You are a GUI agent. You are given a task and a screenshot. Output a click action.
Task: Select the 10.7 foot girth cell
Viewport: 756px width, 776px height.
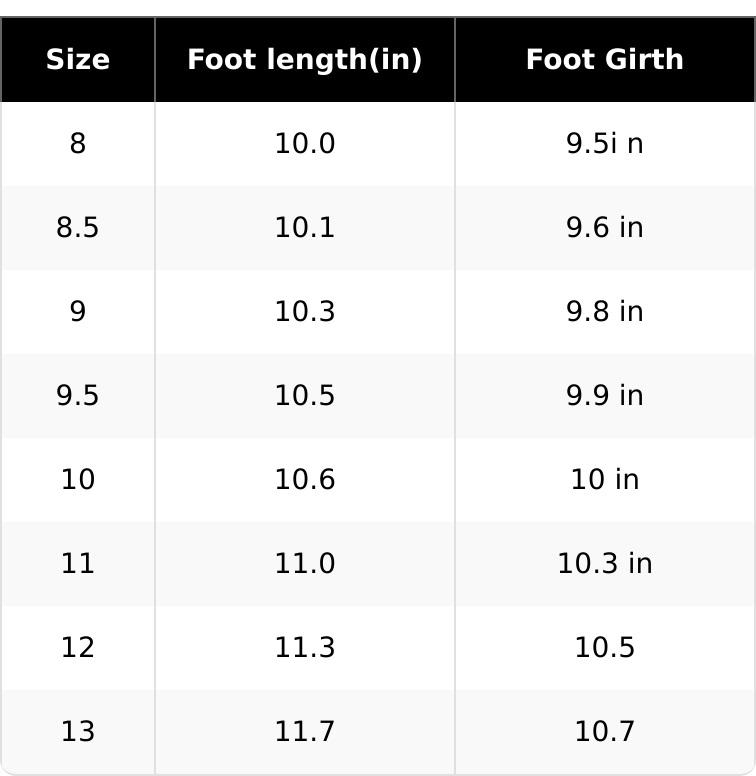[605, 732]
